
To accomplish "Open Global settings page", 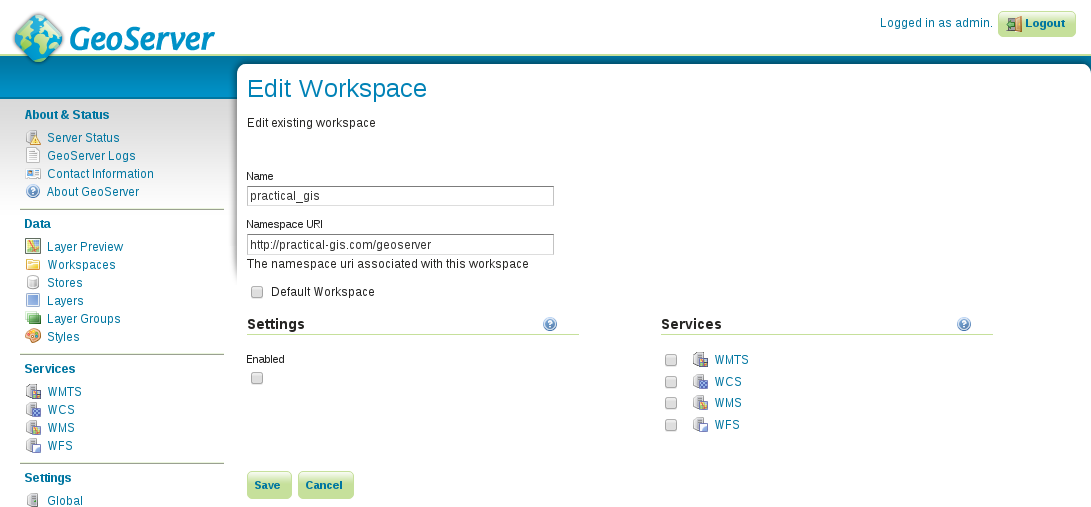I will (65, 501).
